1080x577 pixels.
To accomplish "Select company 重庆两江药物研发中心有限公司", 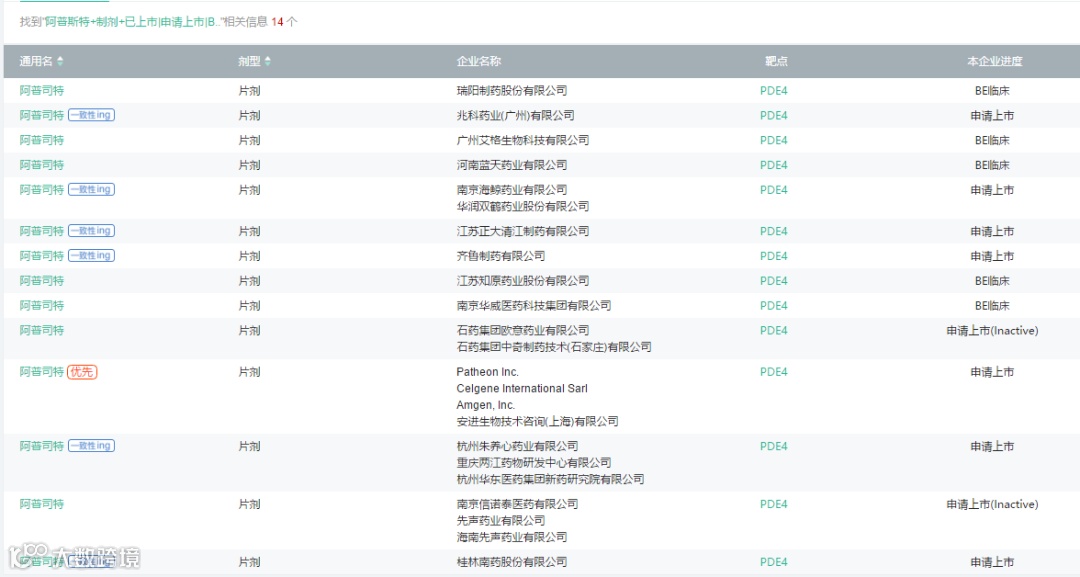I will 534,462.
